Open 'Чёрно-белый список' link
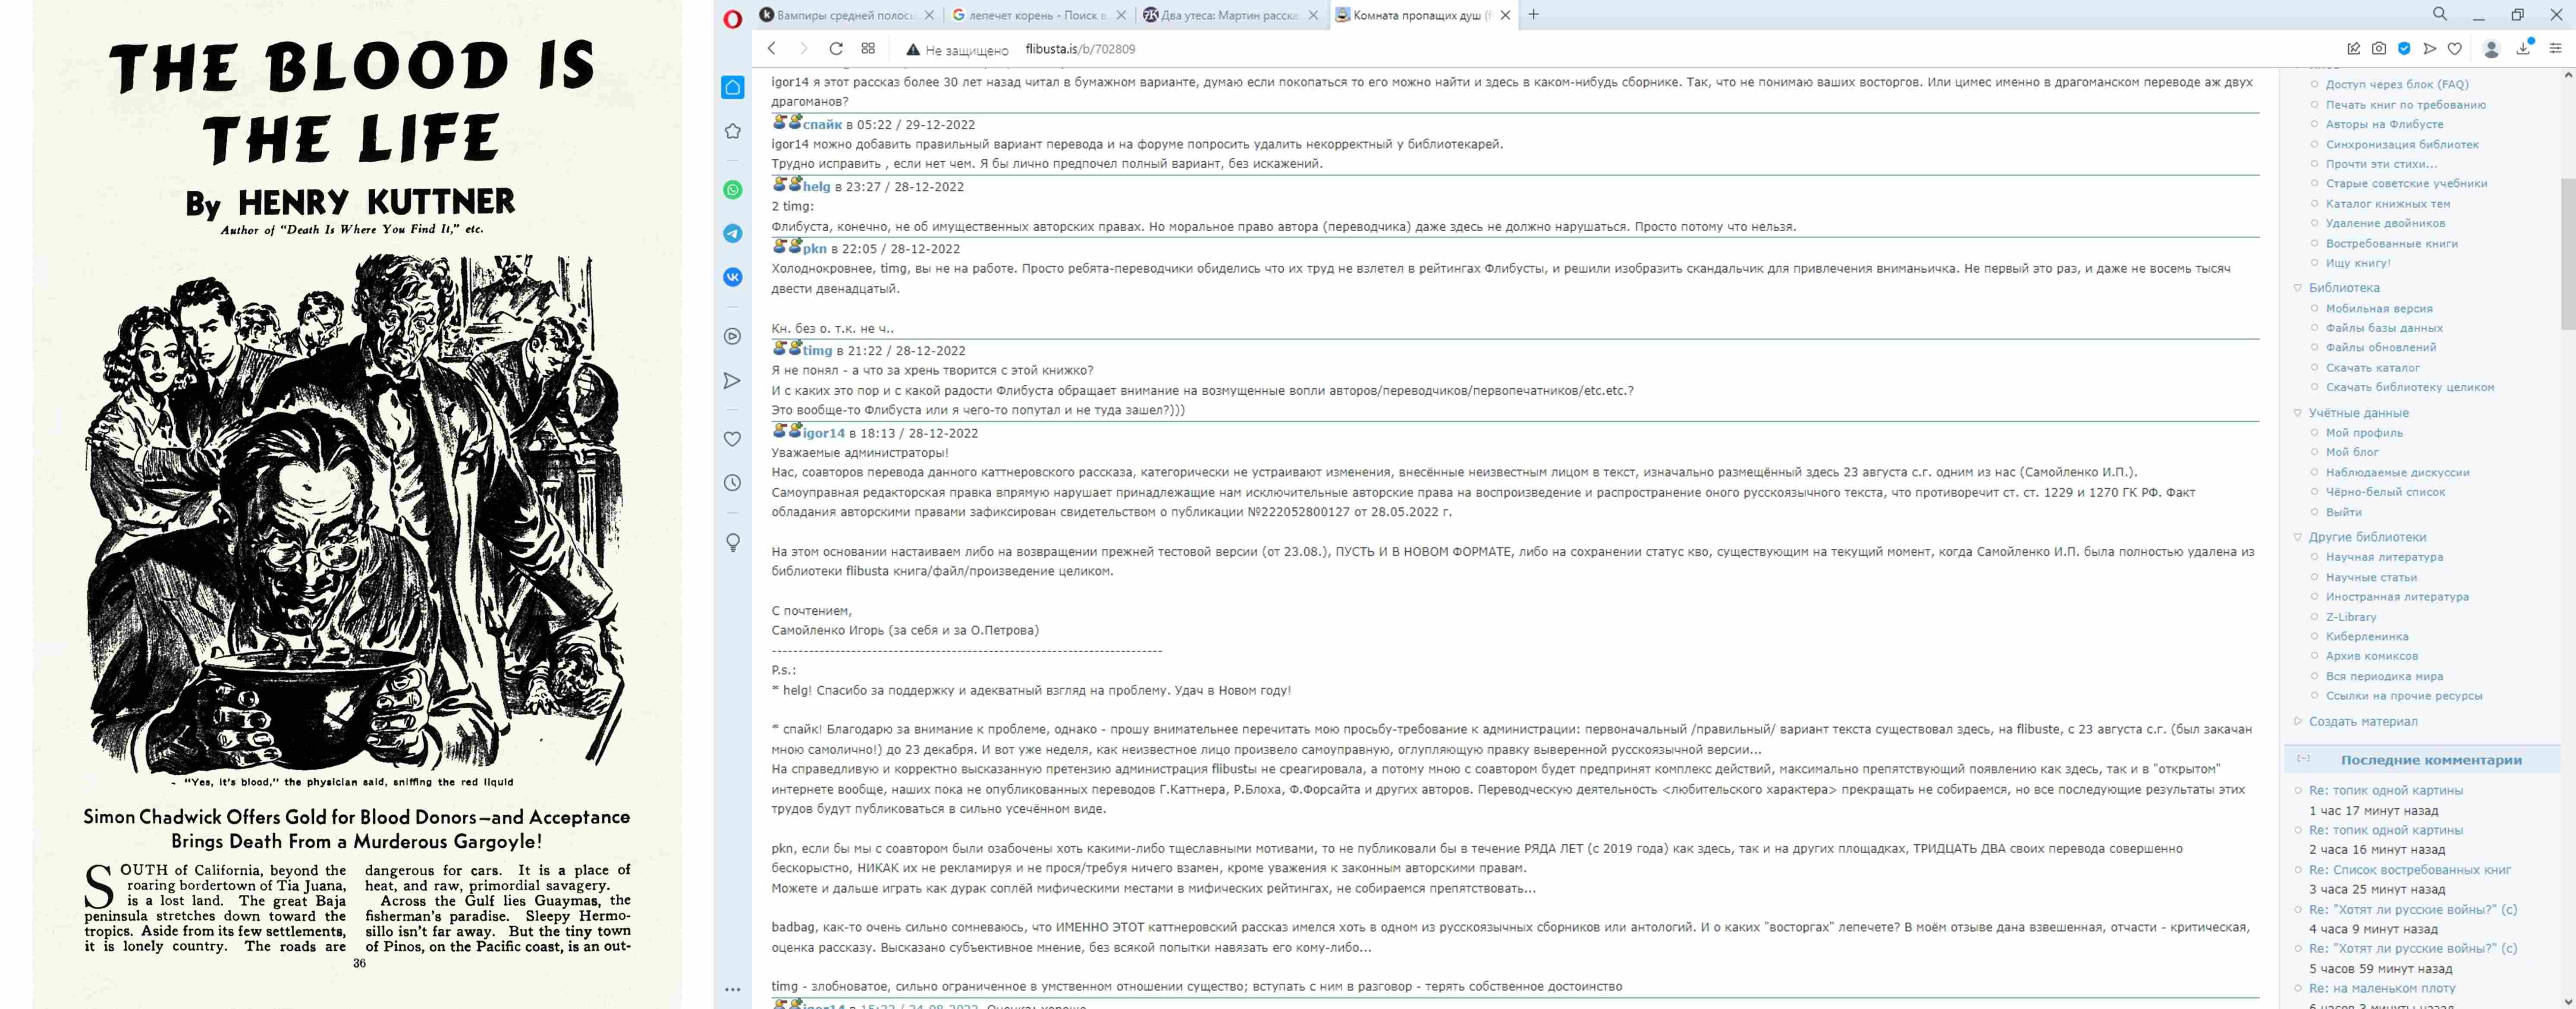 point(2385,492)
